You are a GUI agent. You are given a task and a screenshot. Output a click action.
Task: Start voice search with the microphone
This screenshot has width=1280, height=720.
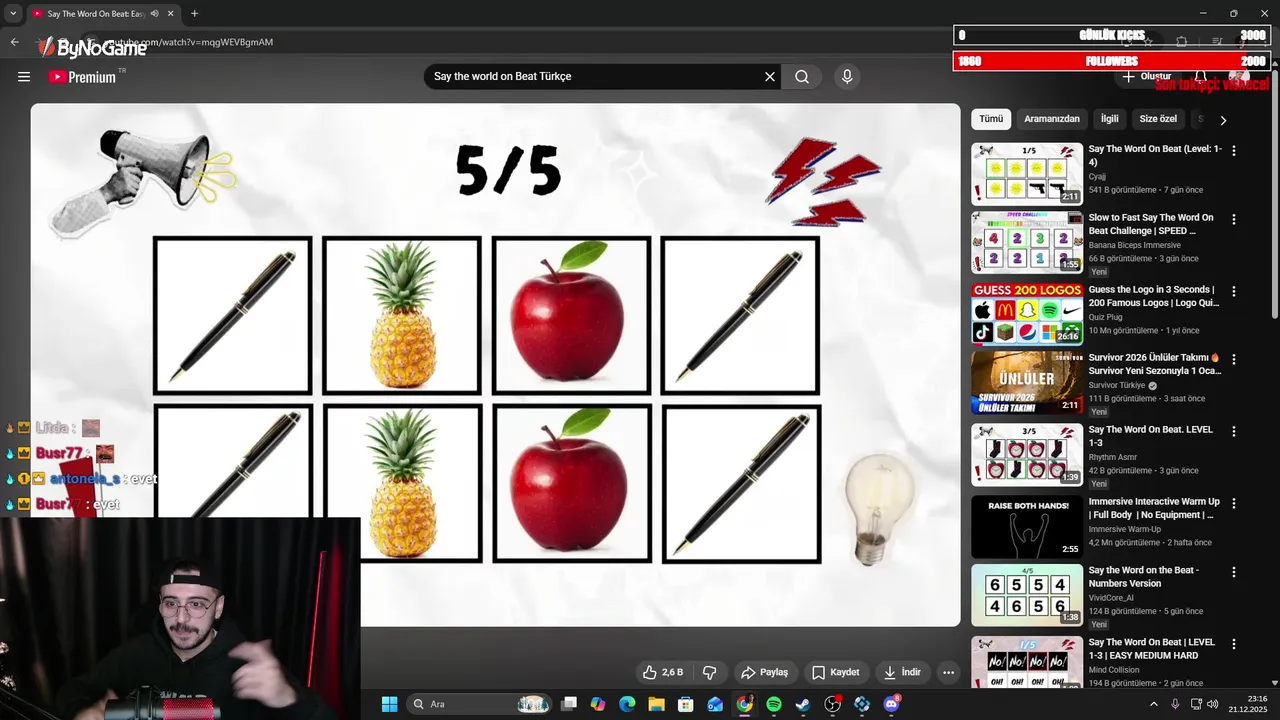(x=847, y=77)
